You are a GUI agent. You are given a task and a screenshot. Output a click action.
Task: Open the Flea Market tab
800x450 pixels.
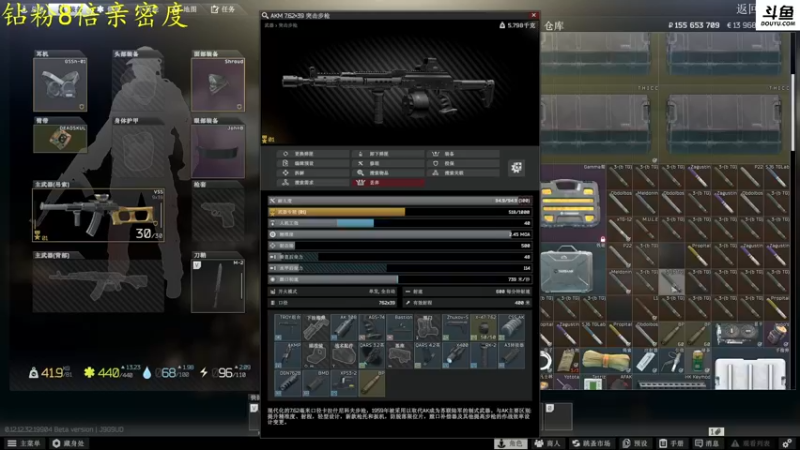(591, 443)
